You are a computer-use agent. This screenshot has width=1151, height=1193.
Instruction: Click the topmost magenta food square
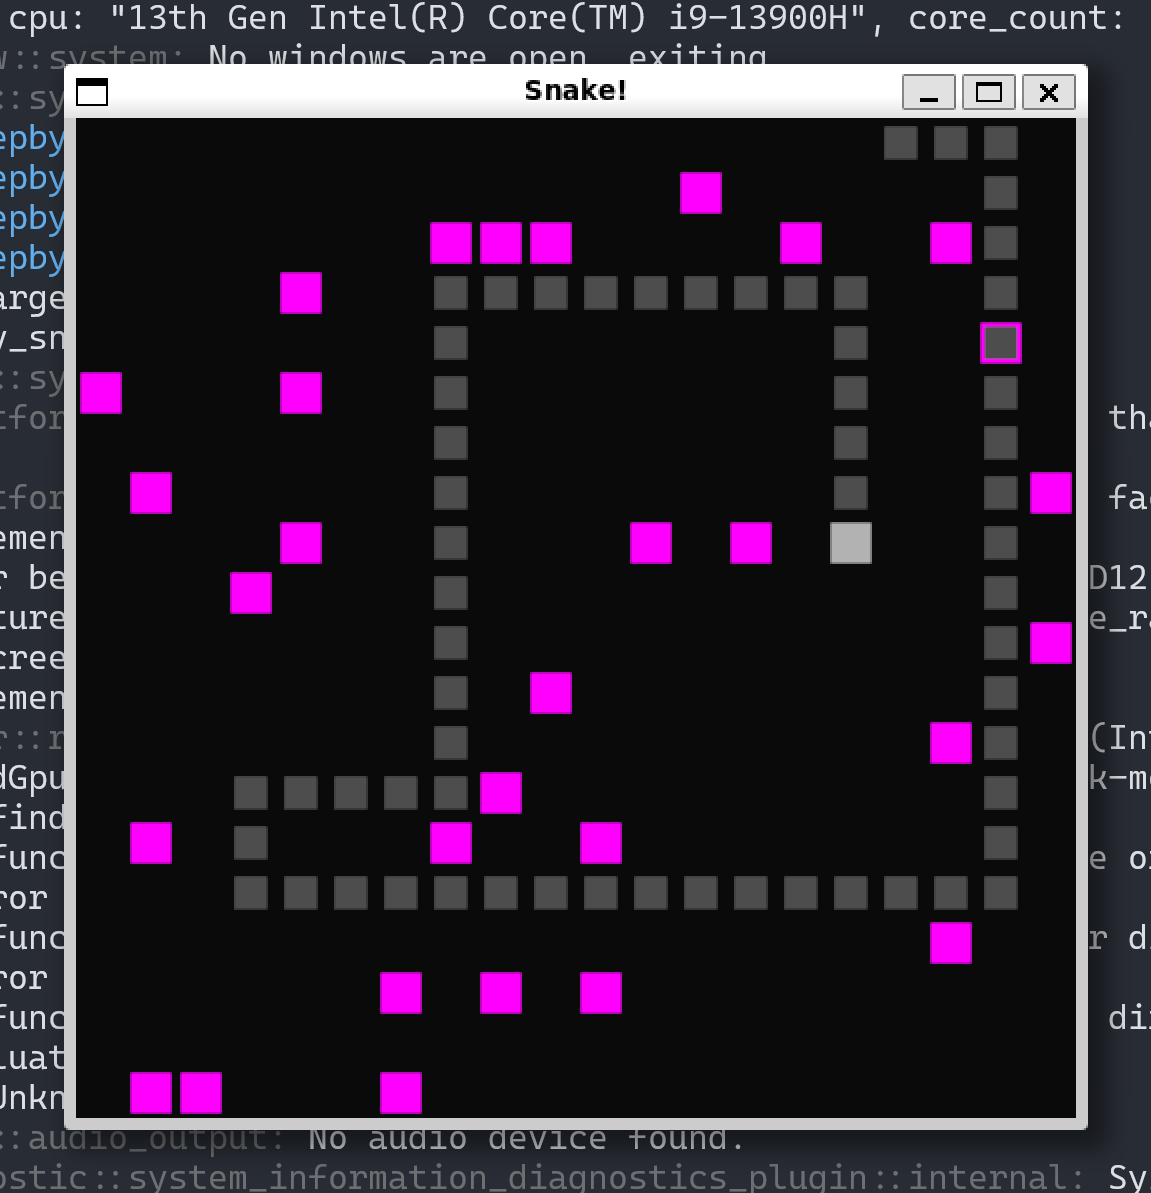pos(701,193)
